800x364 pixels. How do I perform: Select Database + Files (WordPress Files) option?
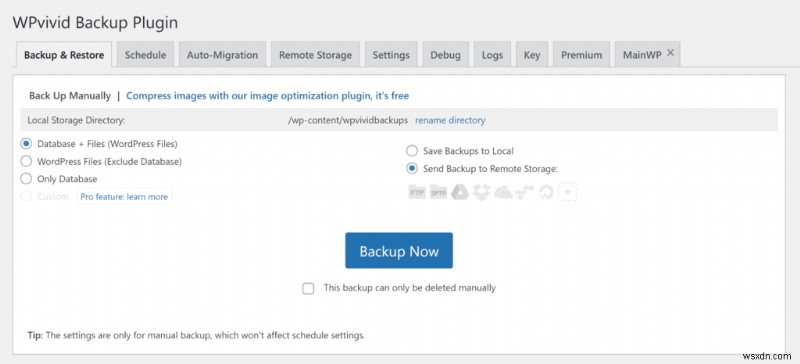[x=26, y=144]
